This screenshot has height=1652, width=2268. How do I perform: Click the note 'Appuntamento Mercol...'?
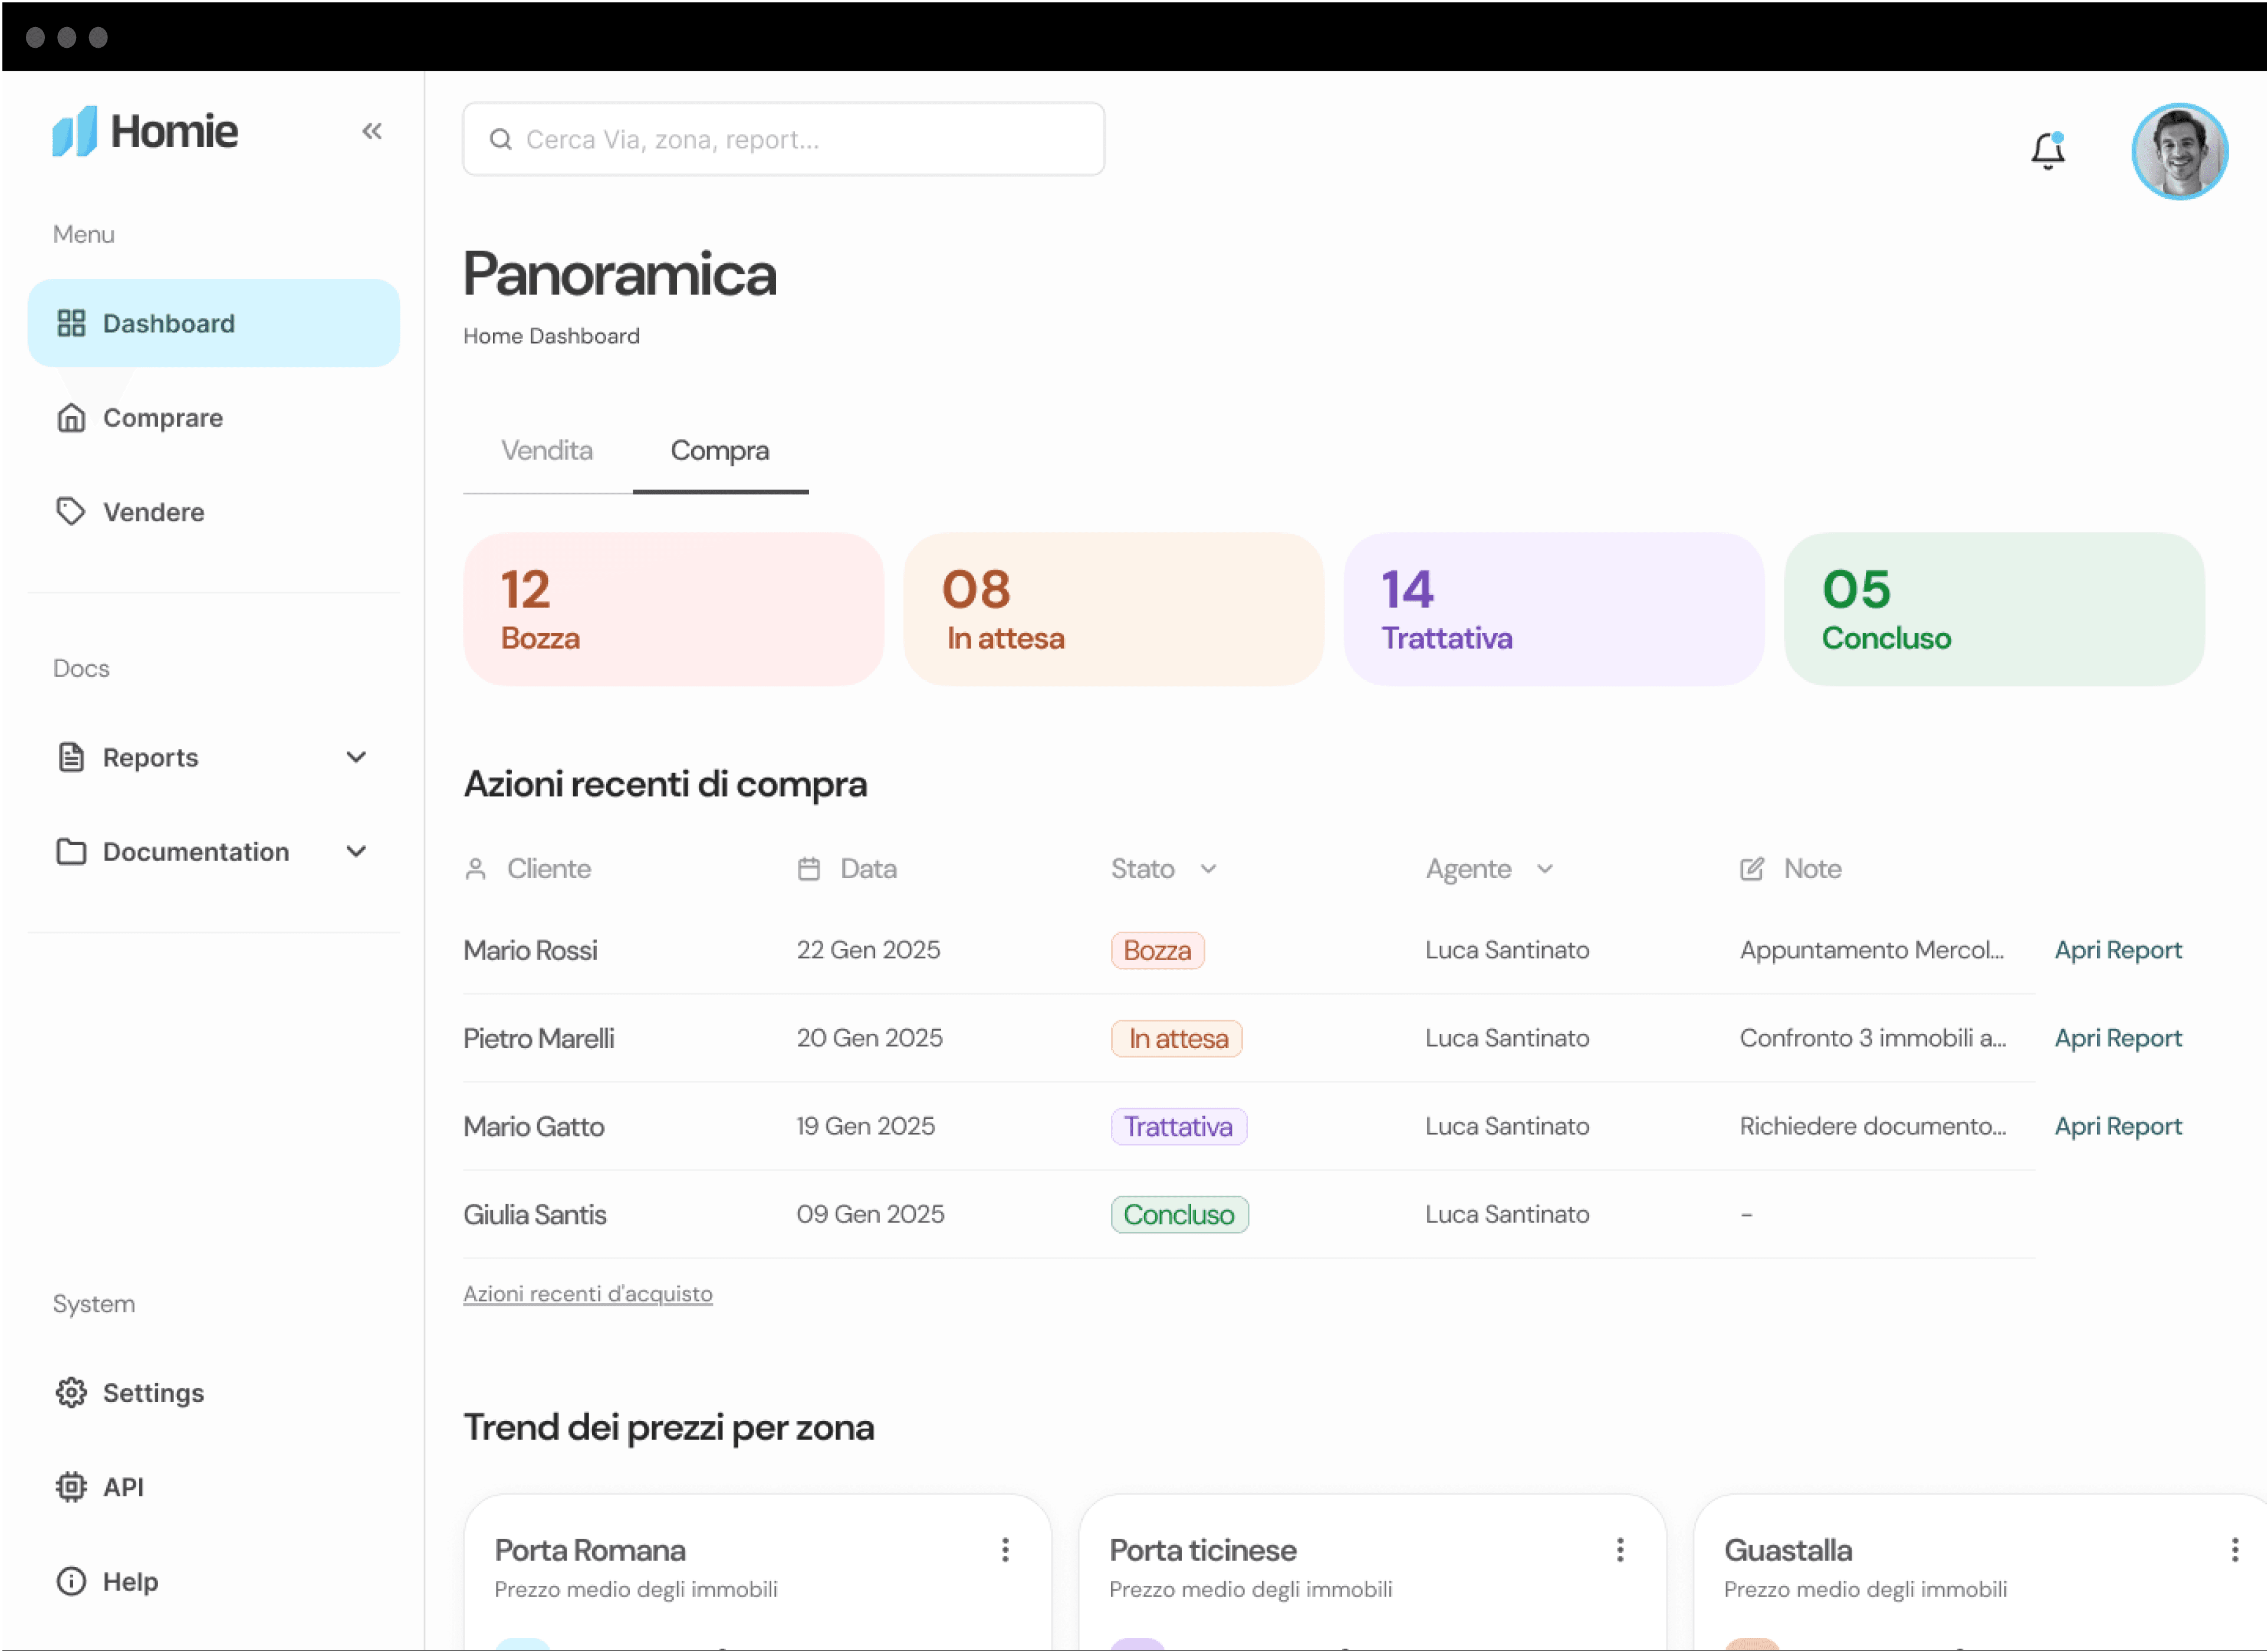point(1872,950)
